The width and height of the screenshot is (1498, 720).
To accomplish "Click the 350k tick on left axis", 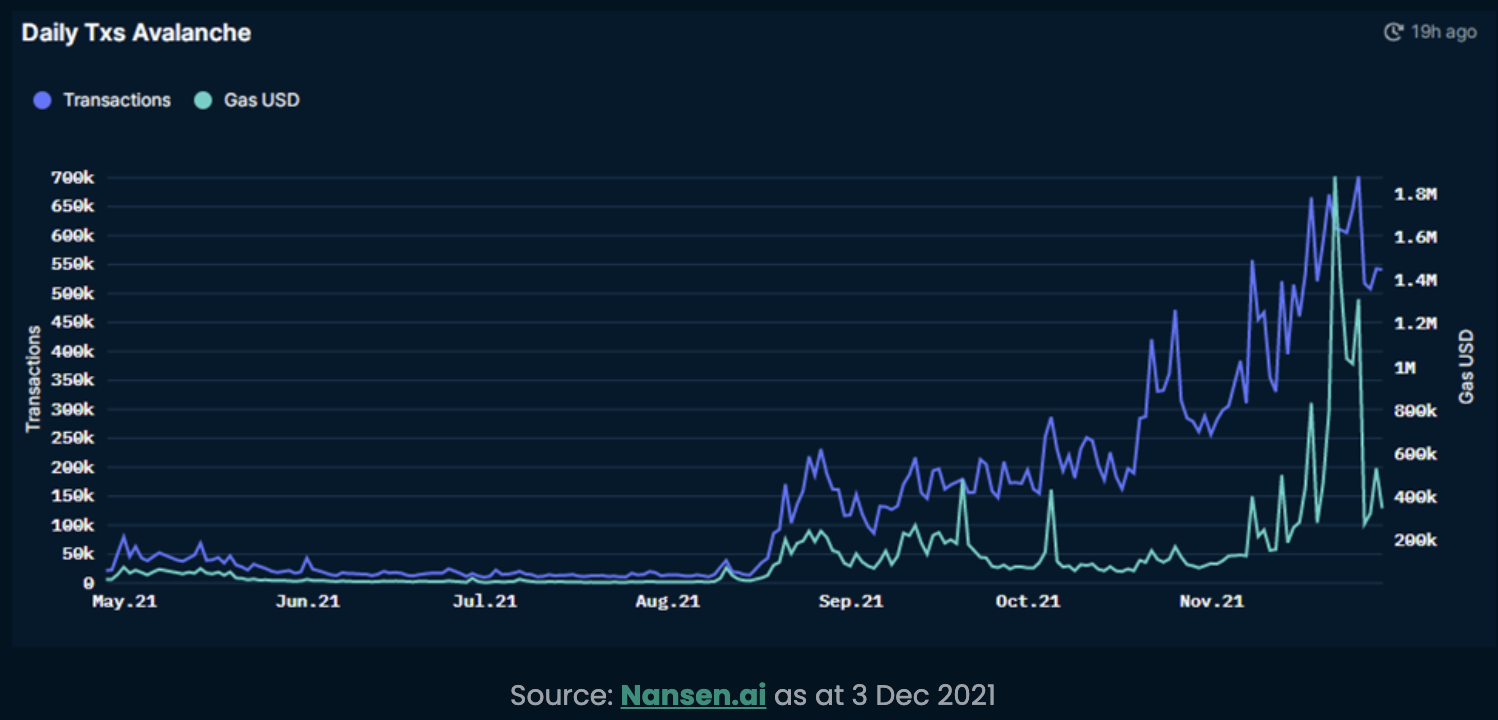I will pos(72,381).
